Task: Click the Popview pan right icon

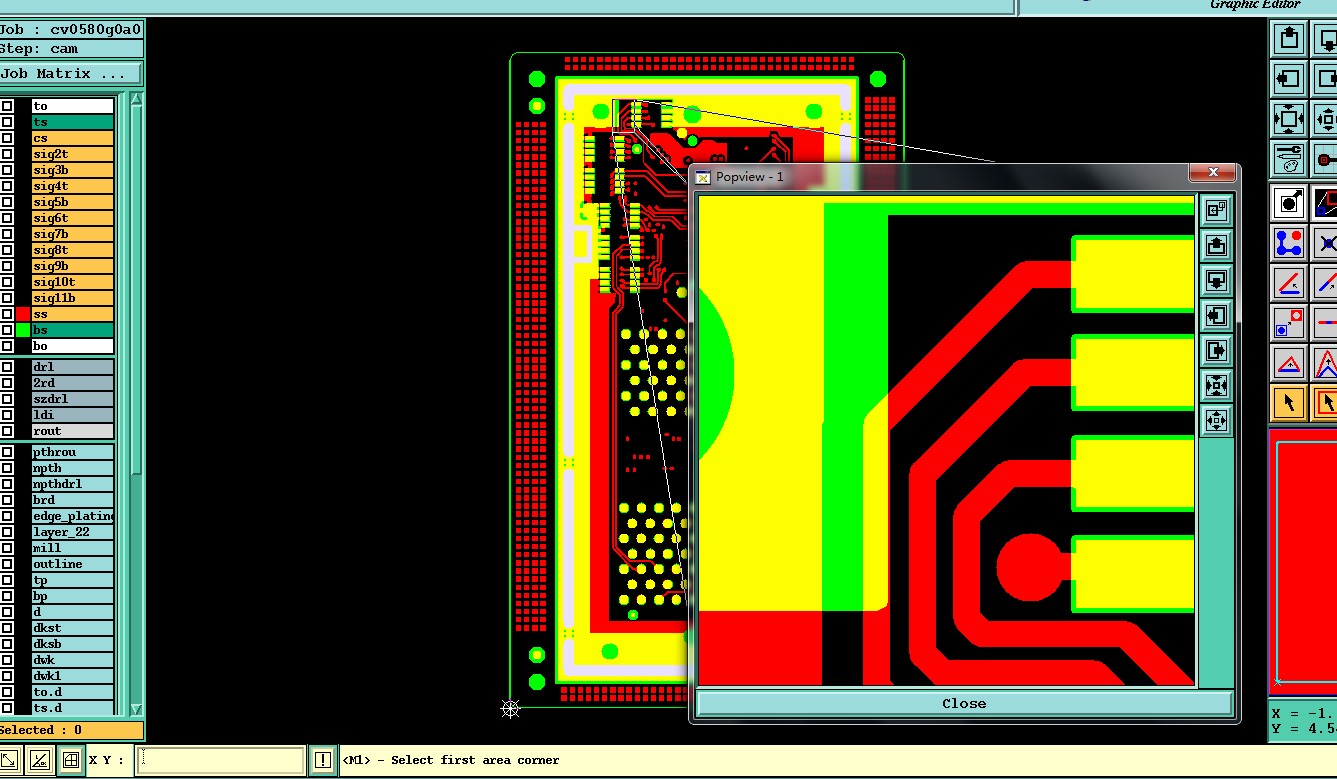Action: point(1216,350)
